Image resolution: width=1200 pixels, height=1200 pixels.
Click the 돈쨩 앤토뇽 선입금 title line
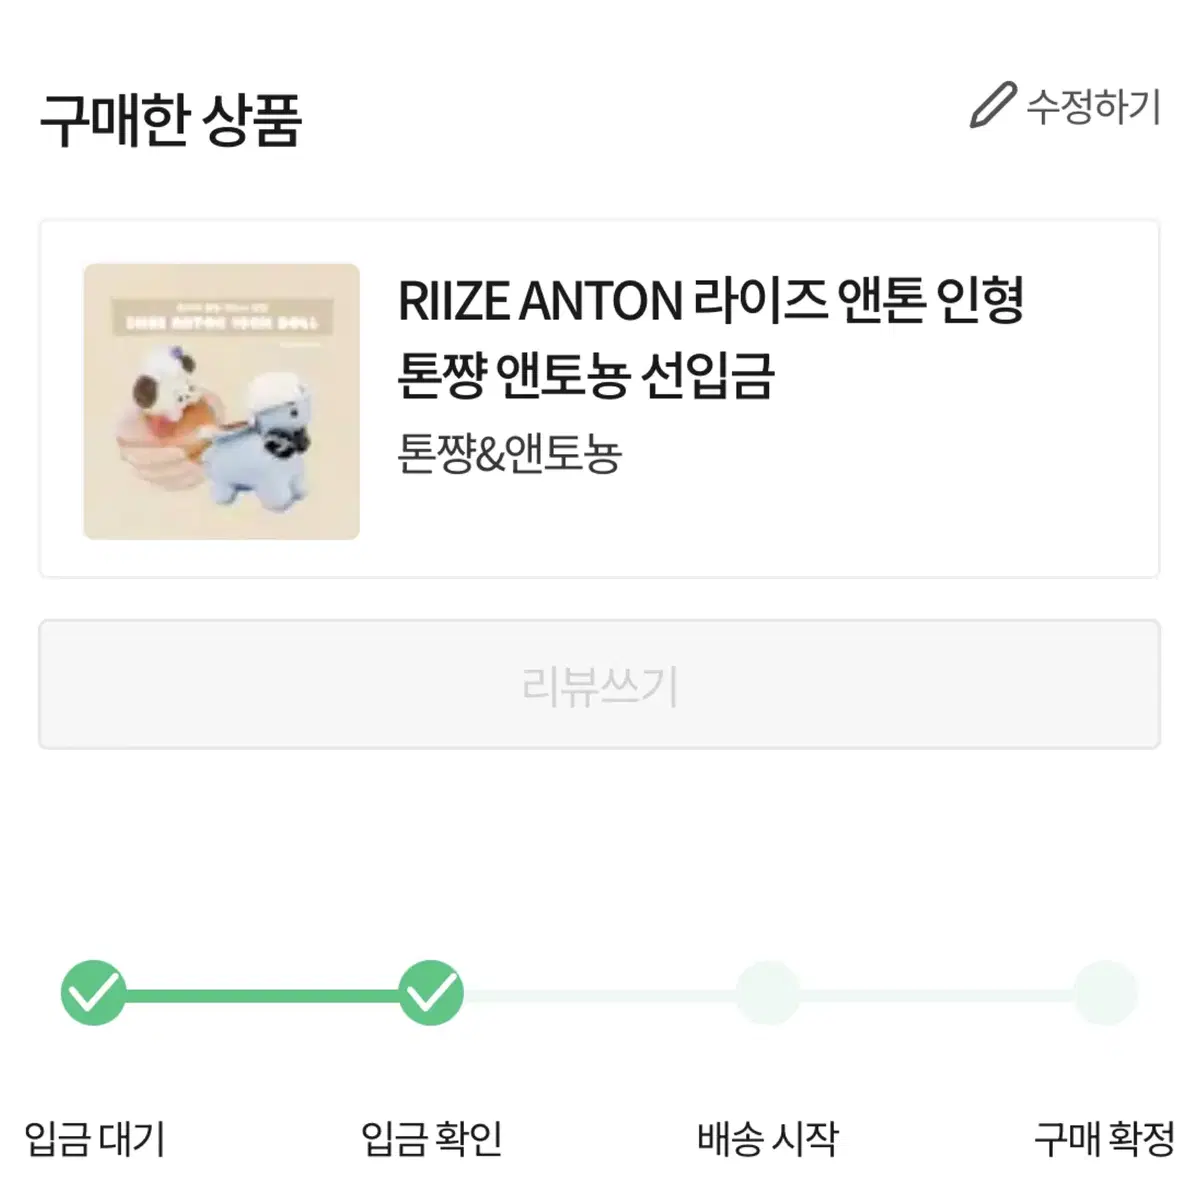pyautogui.click(x=586, y=377)
